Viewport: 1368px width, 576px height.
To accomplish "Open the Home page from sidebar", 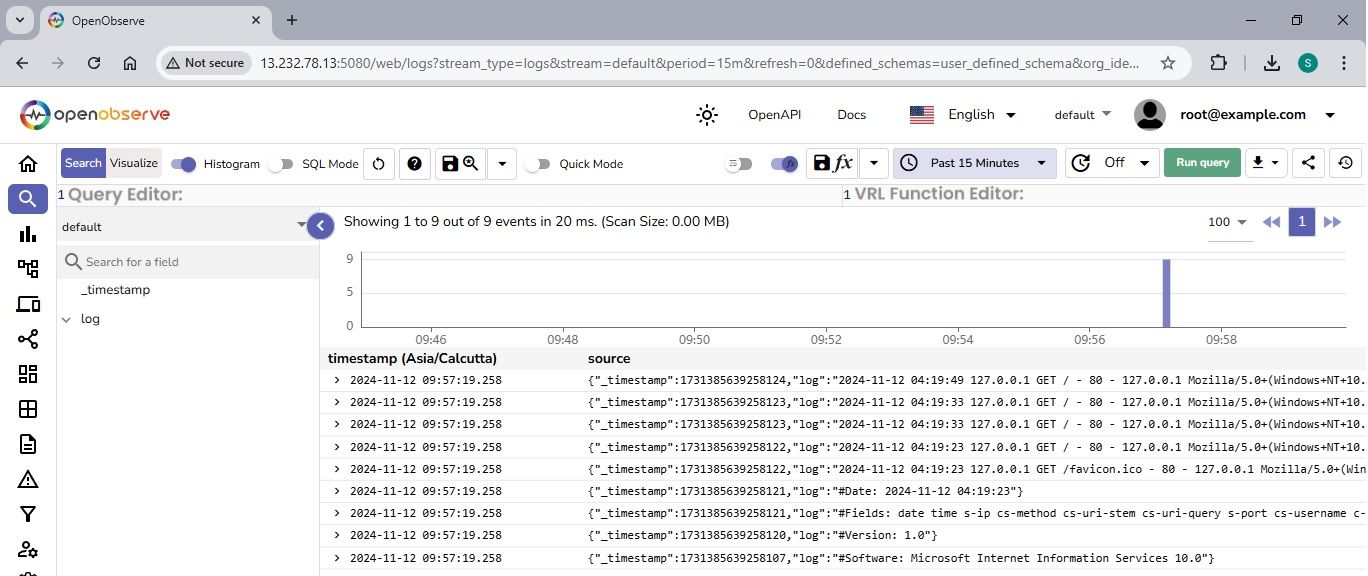I will (x=28, y=164).
